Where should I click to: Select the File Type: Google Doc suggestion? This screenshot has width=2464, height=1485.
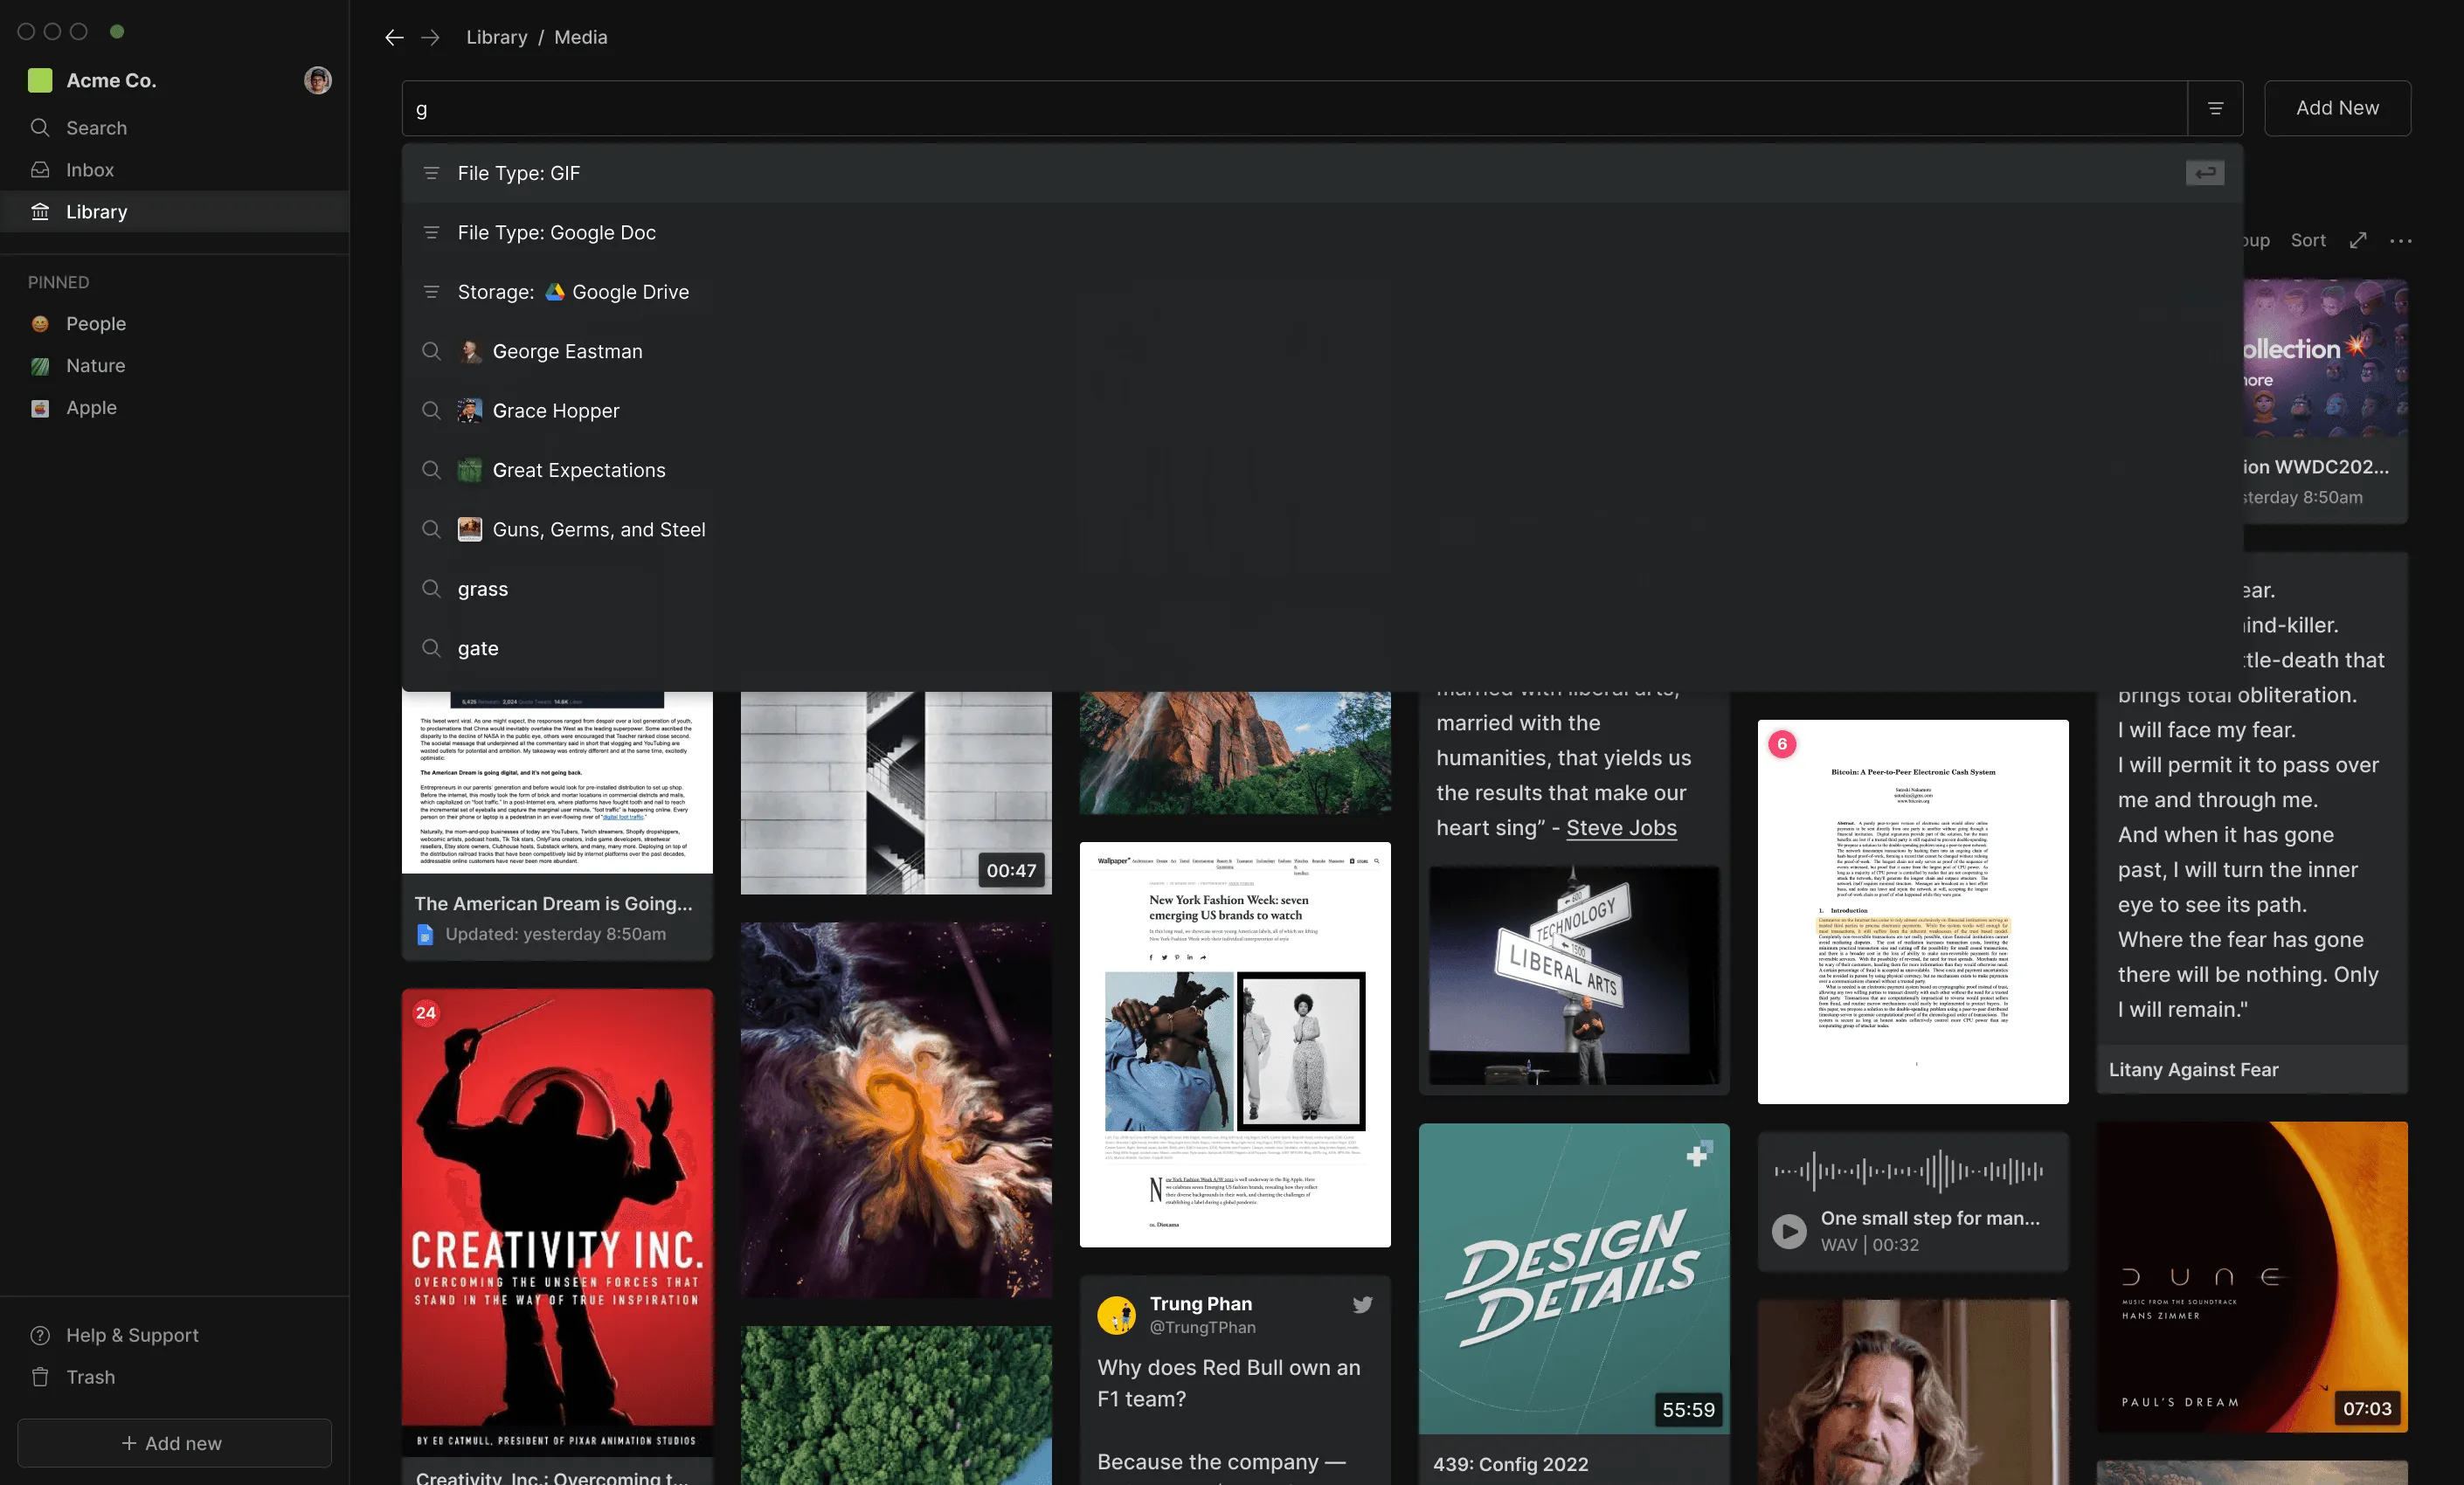tap(1322, 233)
